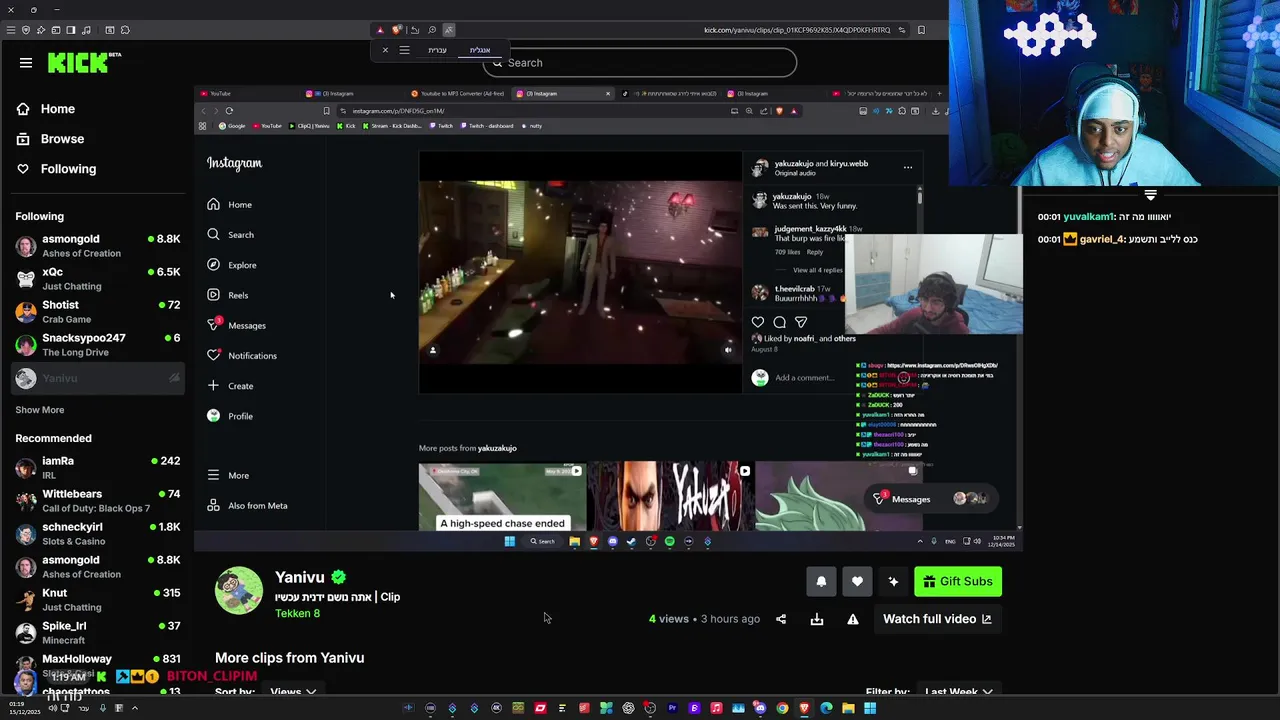The image size is (1280, 720).
Task: Open Yanivu channel name link
Action: [300, 577]
